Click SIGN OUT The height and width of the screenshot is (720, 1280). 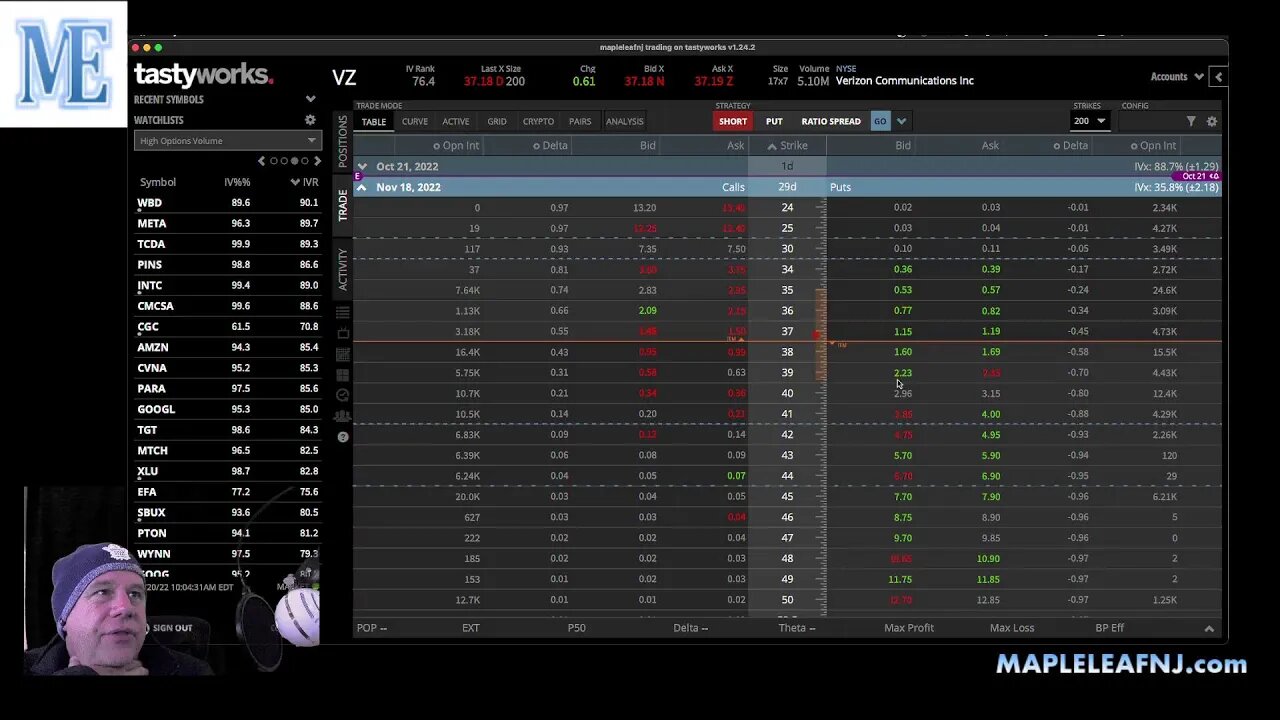[172, 628]
